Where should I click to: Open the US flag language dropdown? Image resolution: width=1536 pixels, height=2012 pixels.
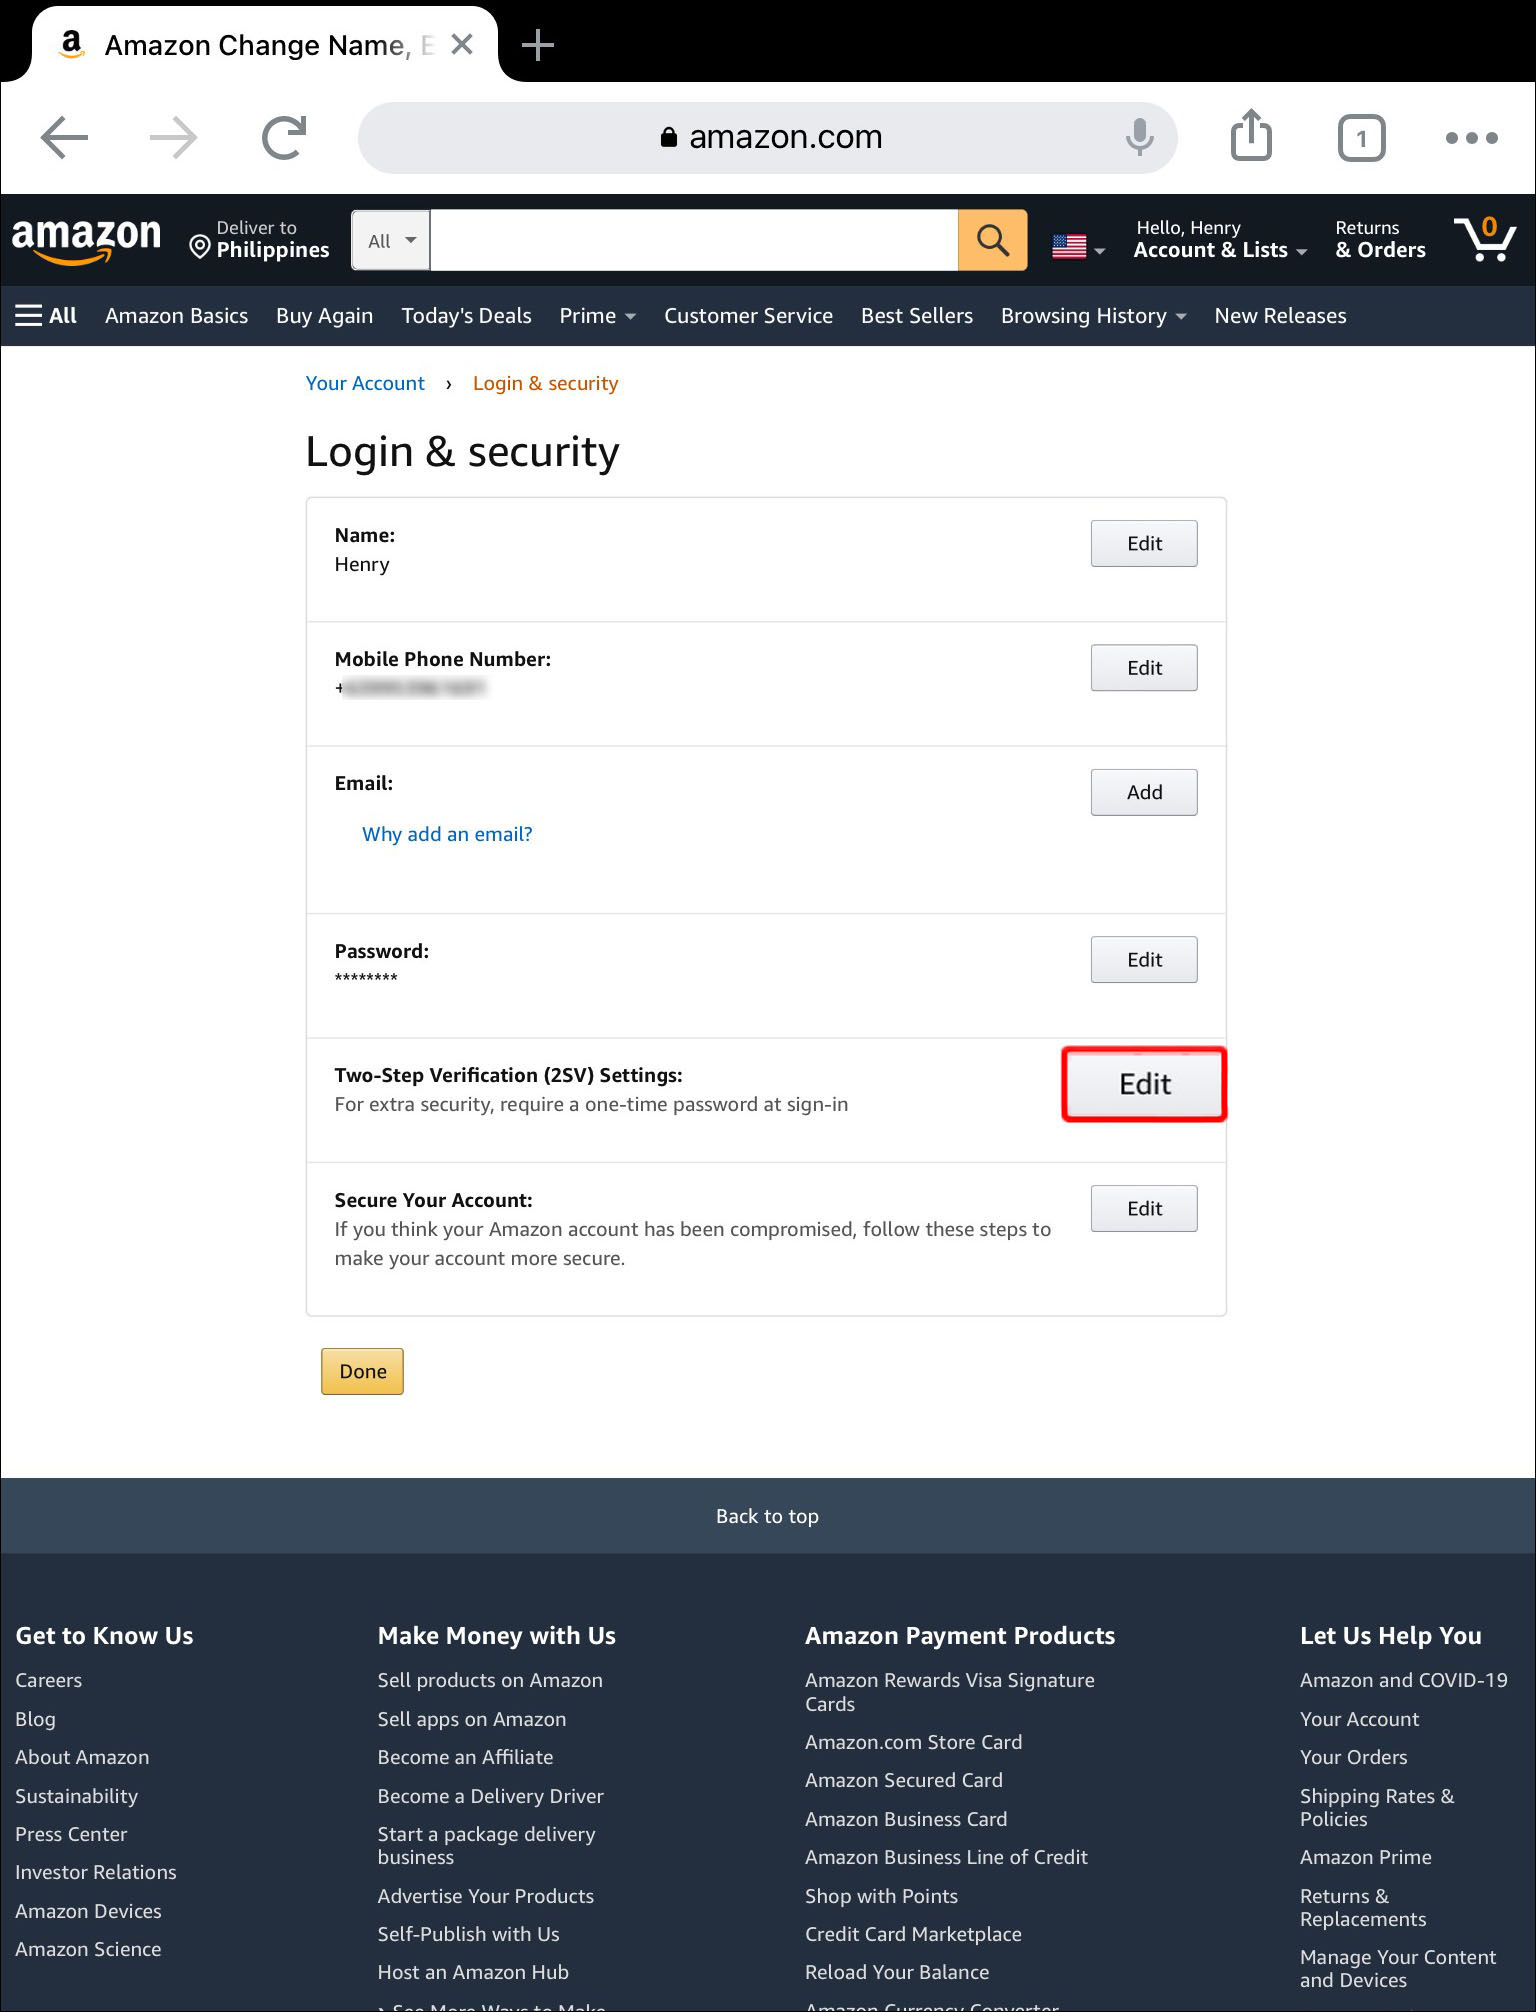coord(1078,246)
